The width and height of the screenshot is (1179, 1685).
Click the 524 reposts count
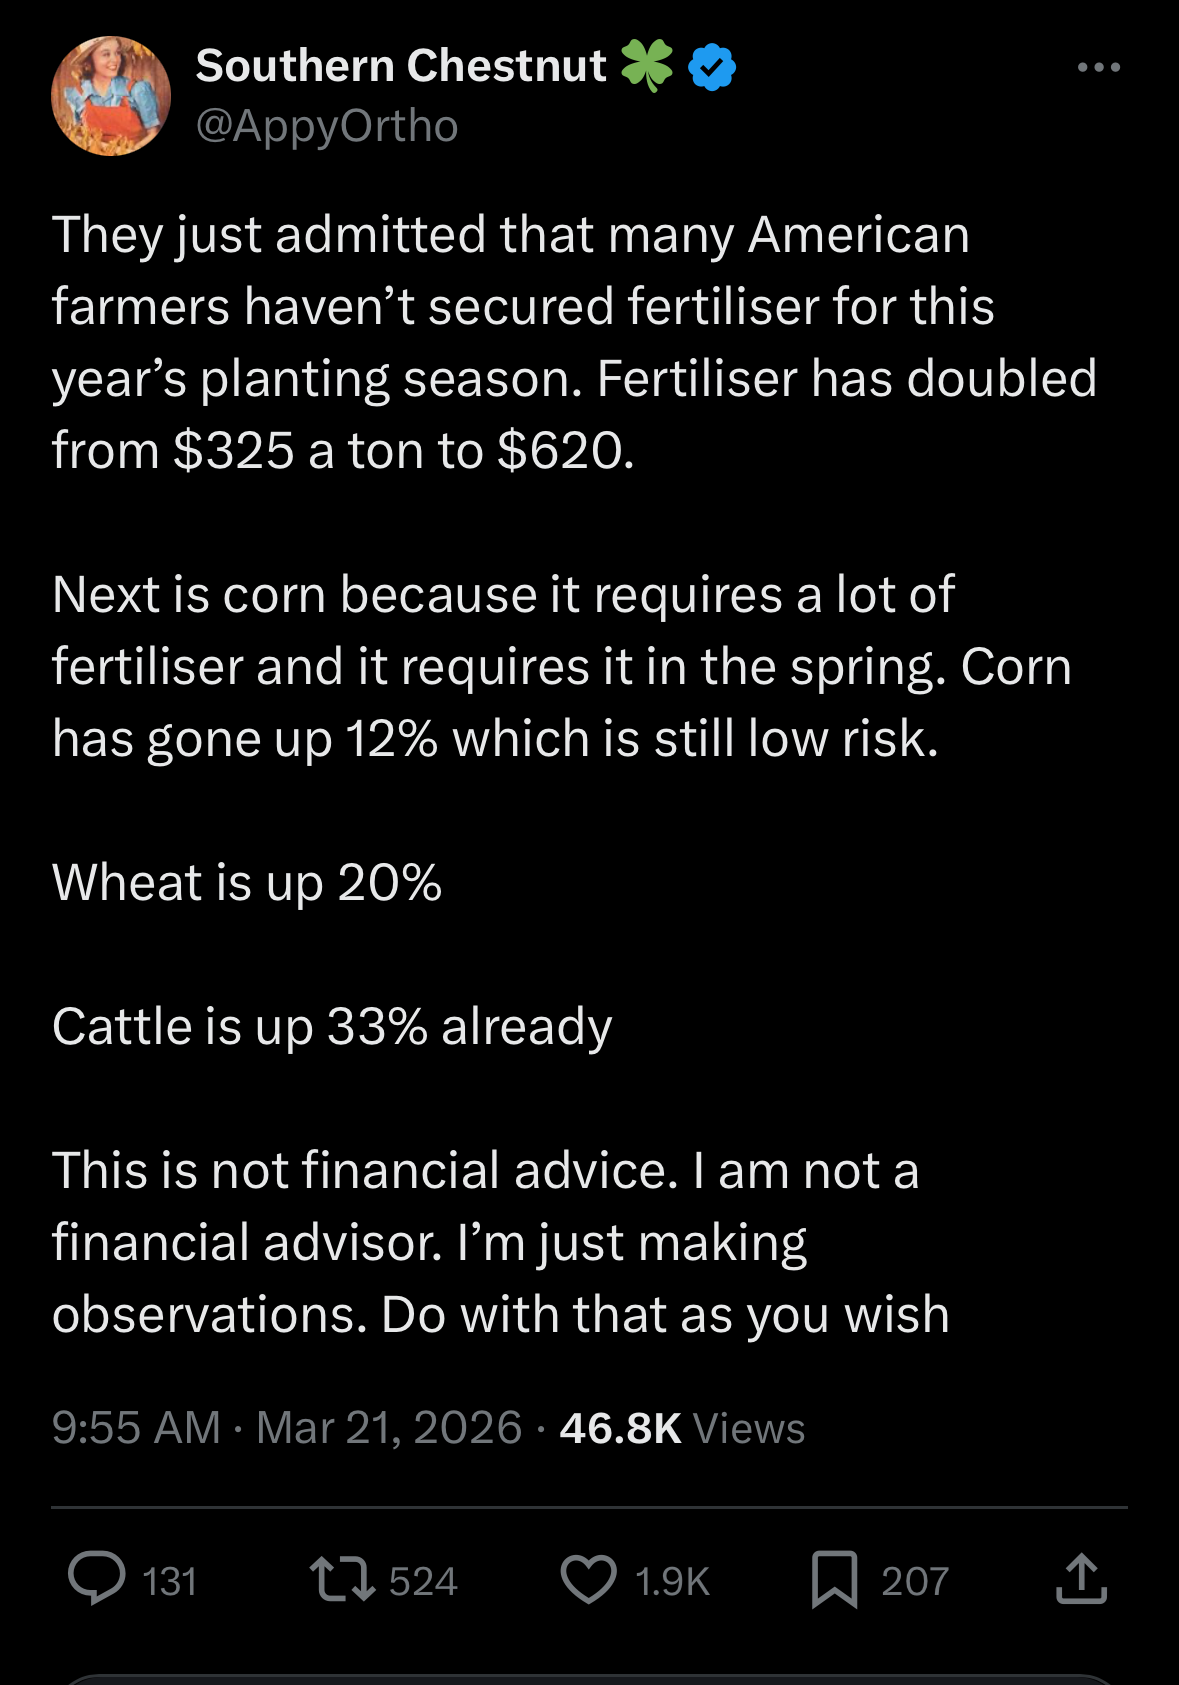pyautogui.click(x=423, y=1581)
